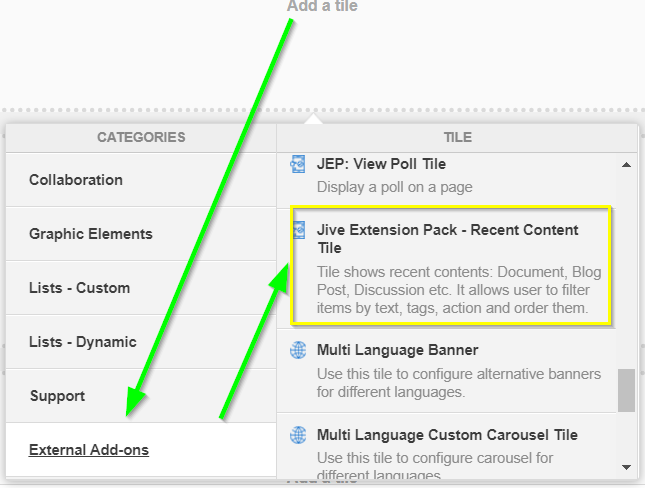The image size is (645, 488).
Task: Click the tile list scrollbar thumb
Action: (626, 390)
